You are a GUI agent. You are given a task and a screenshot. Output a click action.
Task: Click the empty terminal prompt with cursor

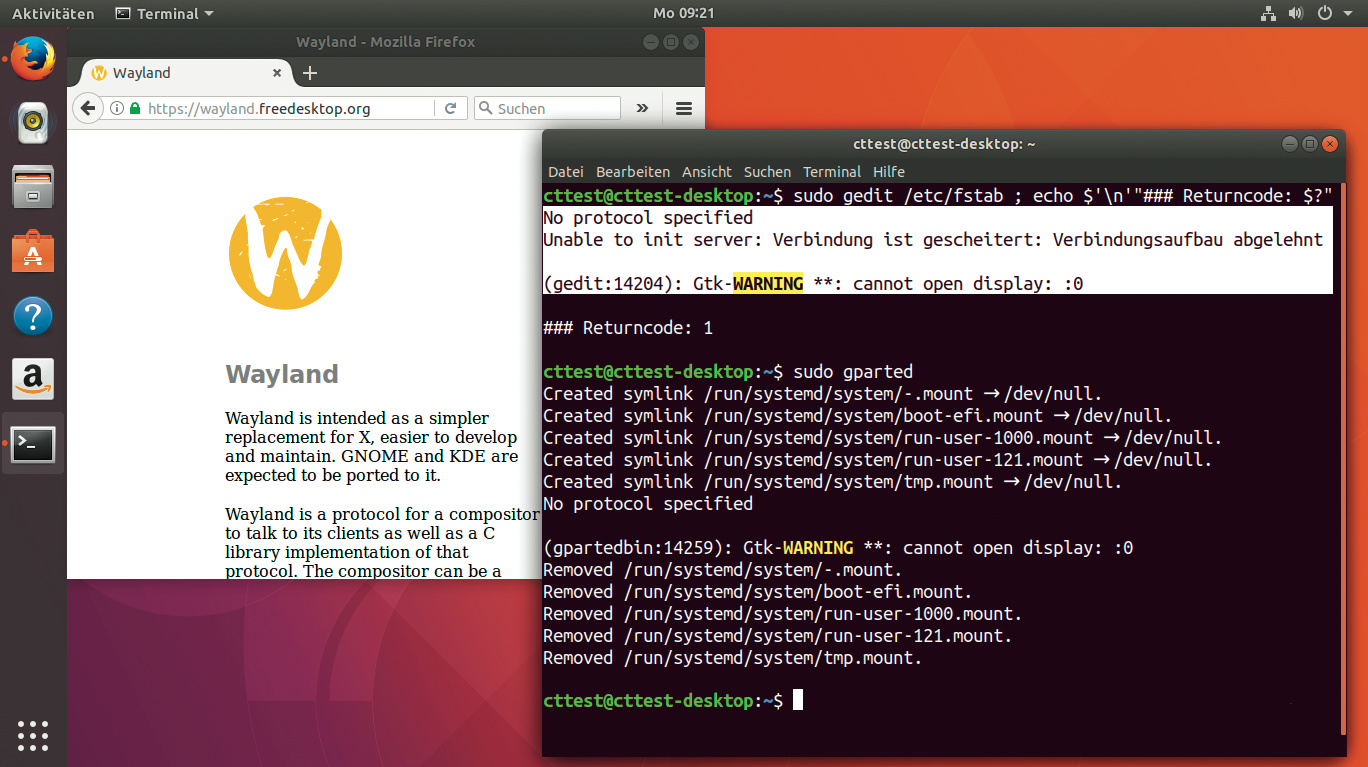point(673,701)
